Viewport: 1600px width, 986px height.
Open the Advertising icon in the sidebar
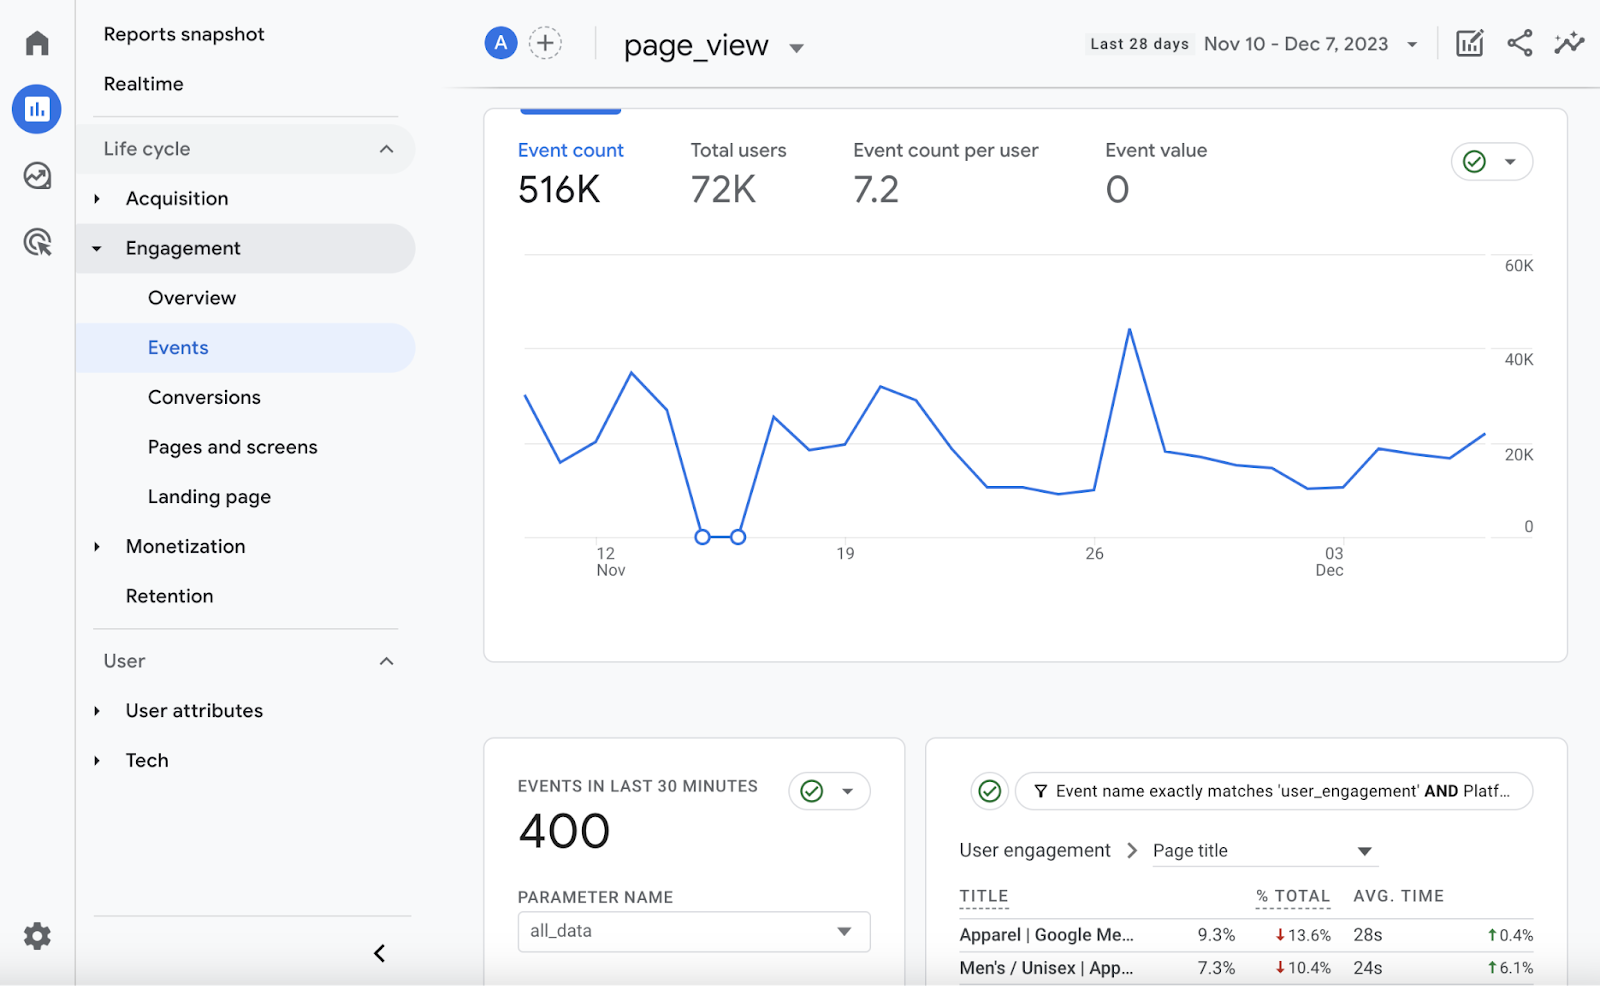pos(36,242)
